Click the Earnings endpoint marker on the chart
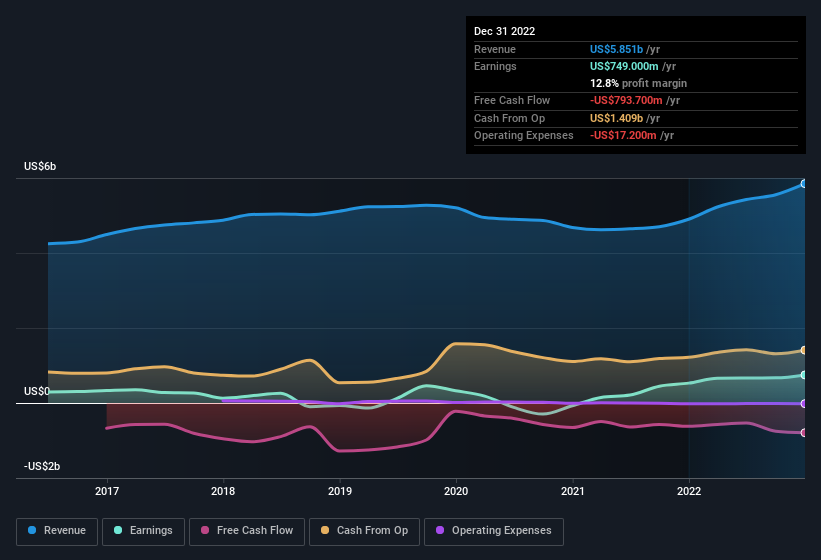 803,375
